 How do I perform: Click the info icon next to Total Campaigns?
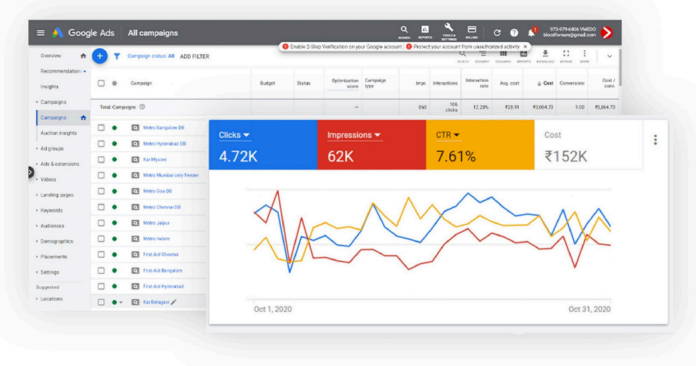142,107
